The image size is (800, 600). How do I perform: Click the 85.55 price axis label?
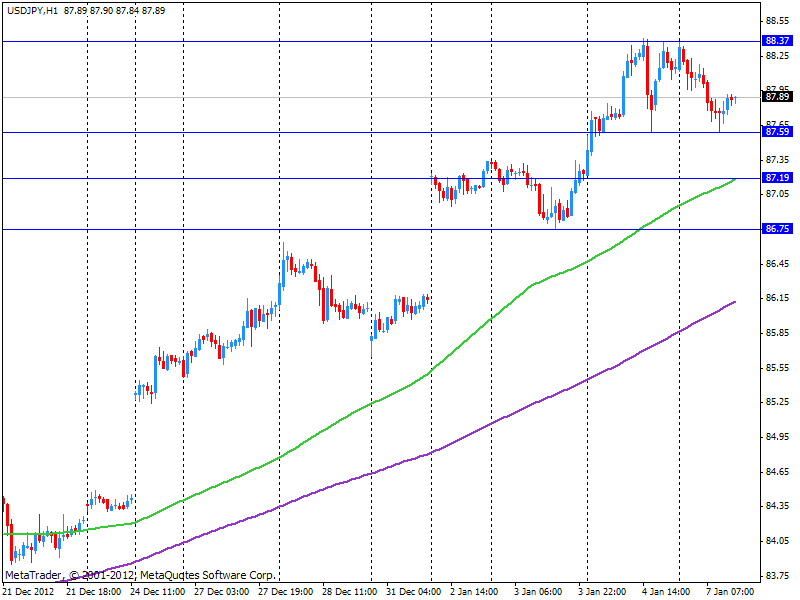778,368
